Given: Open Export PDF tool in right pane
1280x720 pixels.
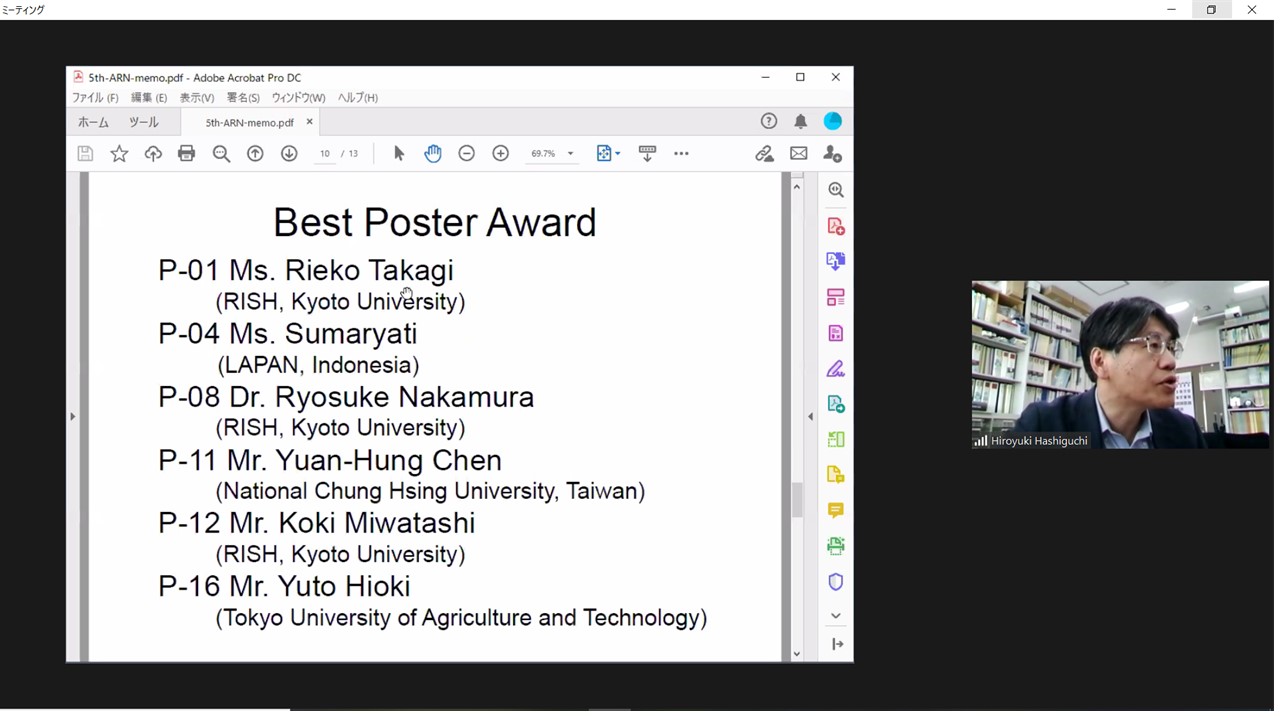Looking at the screenshot, I should (836, 262).
